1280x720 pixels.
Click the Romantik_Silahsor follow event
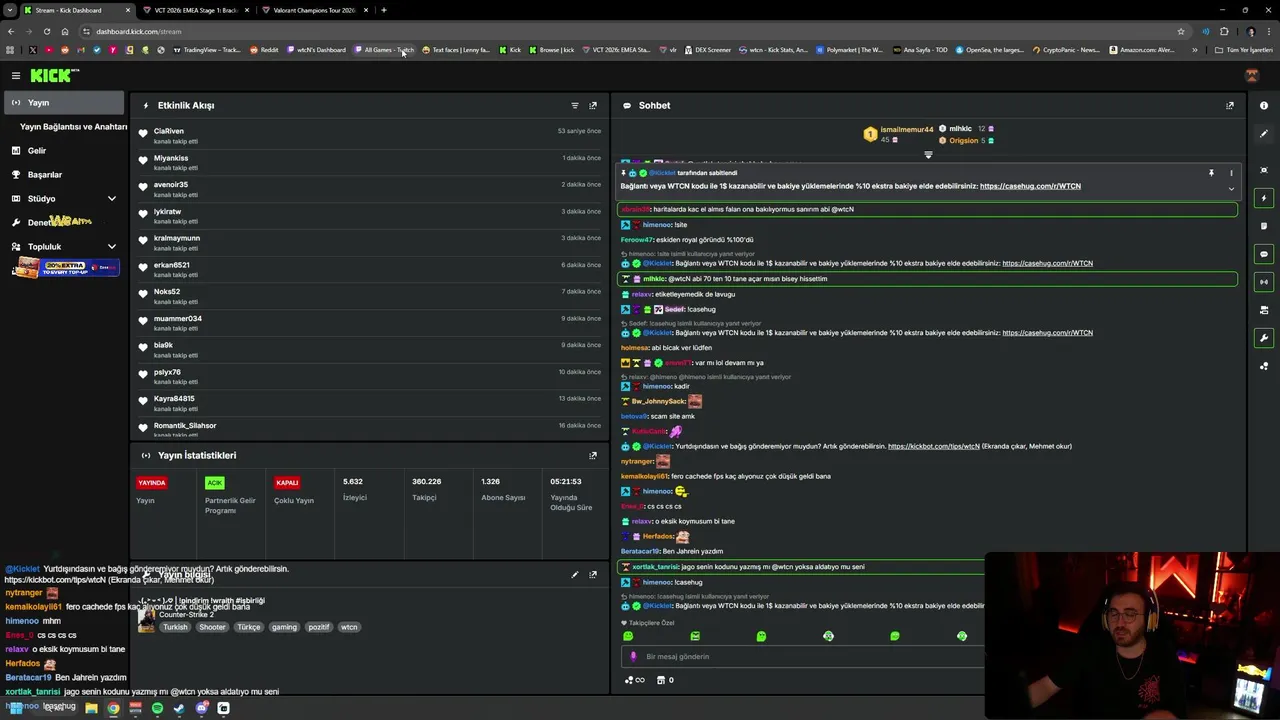click(370, 429)
